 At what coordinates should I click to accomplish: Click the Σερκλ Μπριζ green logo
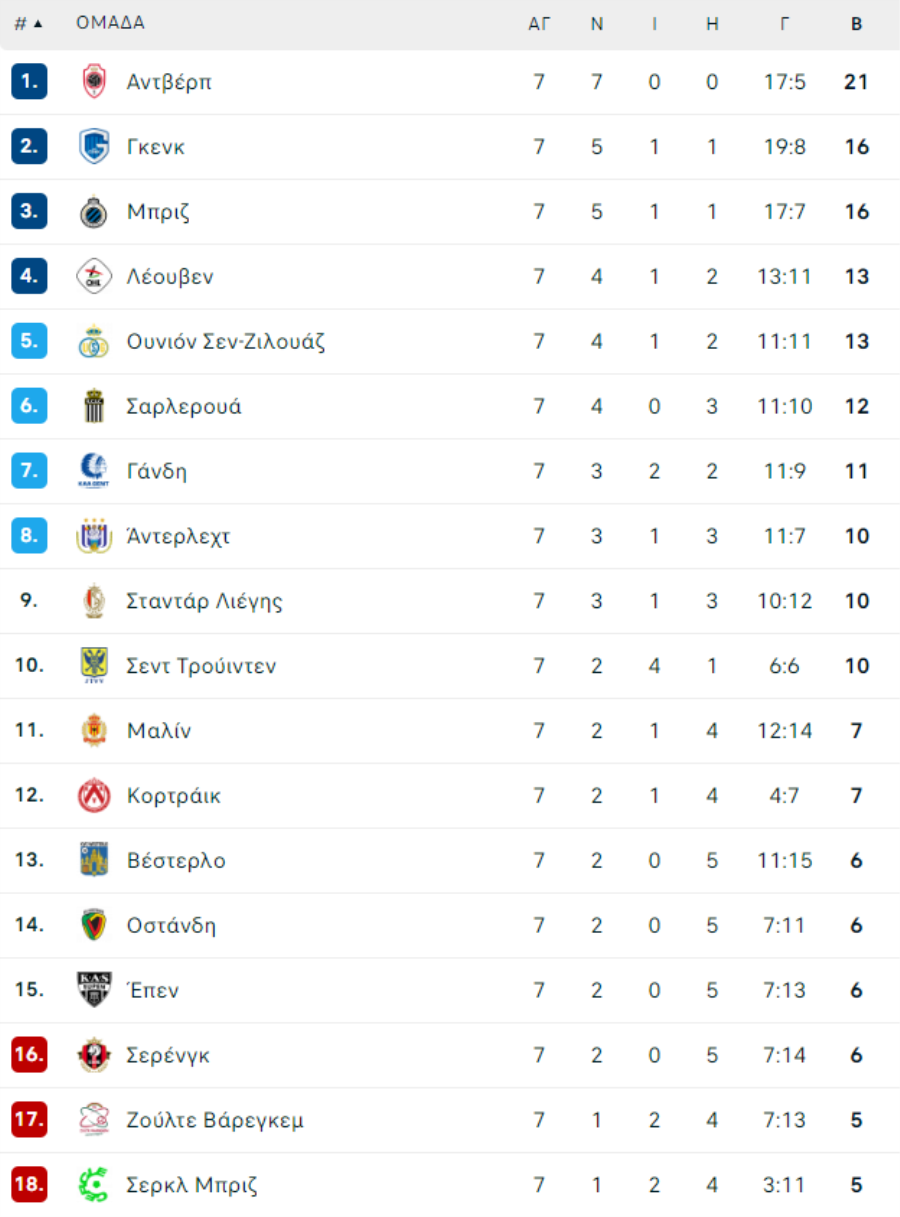click(94, 1186)
